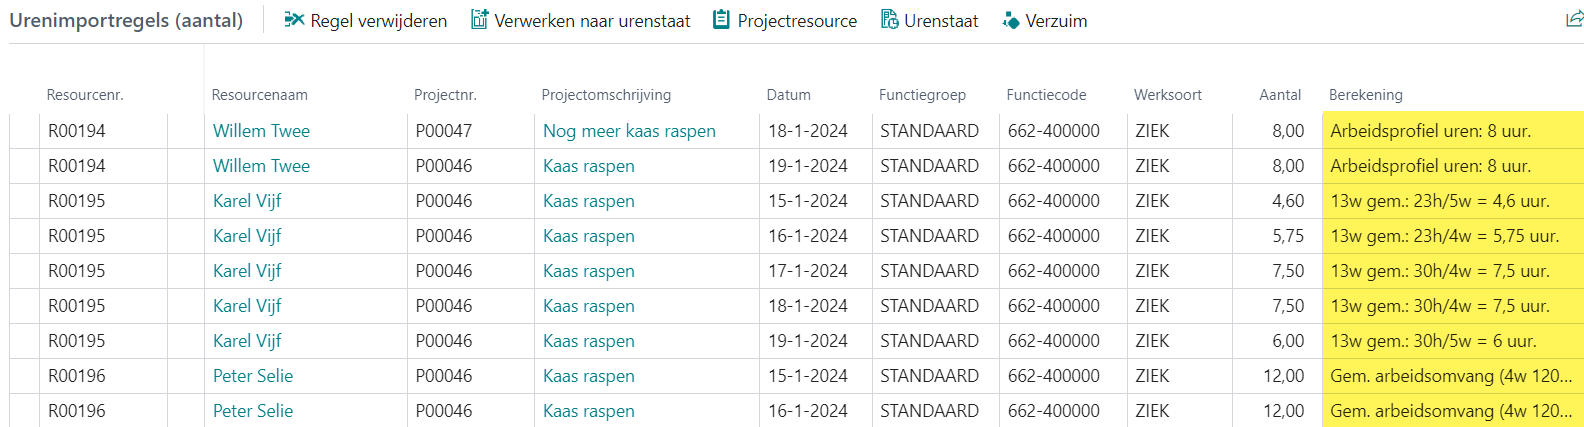The height and width of the screenshot is (427, 1584).
Task: Open the Nog meer kaas raspen project link
Action: (x=629, y=131)
